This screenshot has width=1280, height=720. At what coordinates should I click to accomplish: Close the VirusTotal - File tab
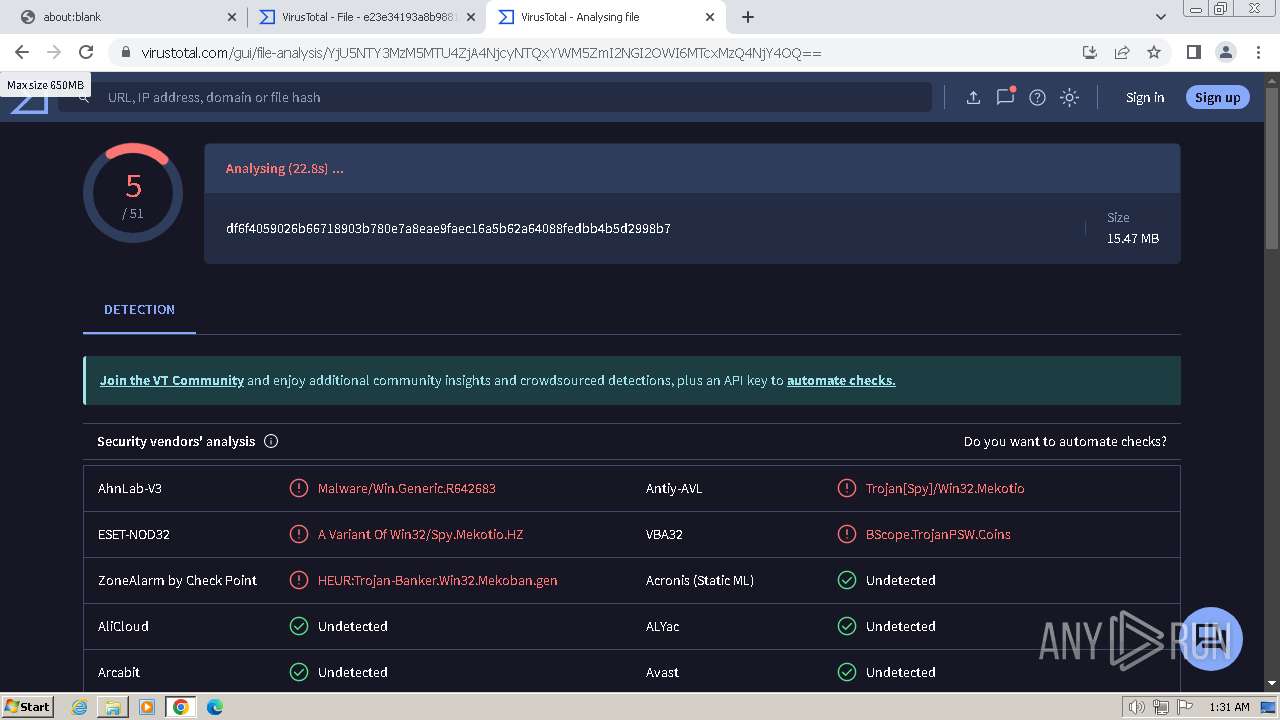click(471, 17)
